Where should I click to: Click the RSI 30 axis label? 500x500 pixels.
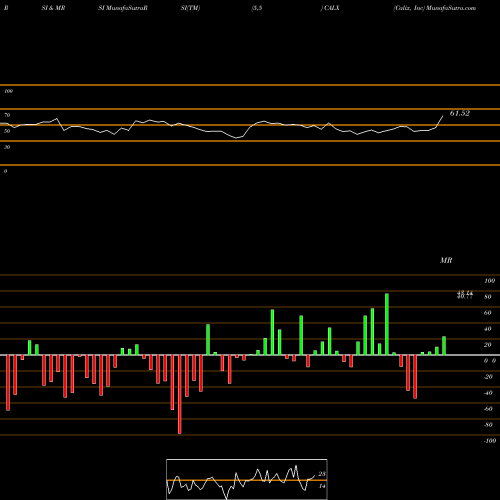coord(7,147)
